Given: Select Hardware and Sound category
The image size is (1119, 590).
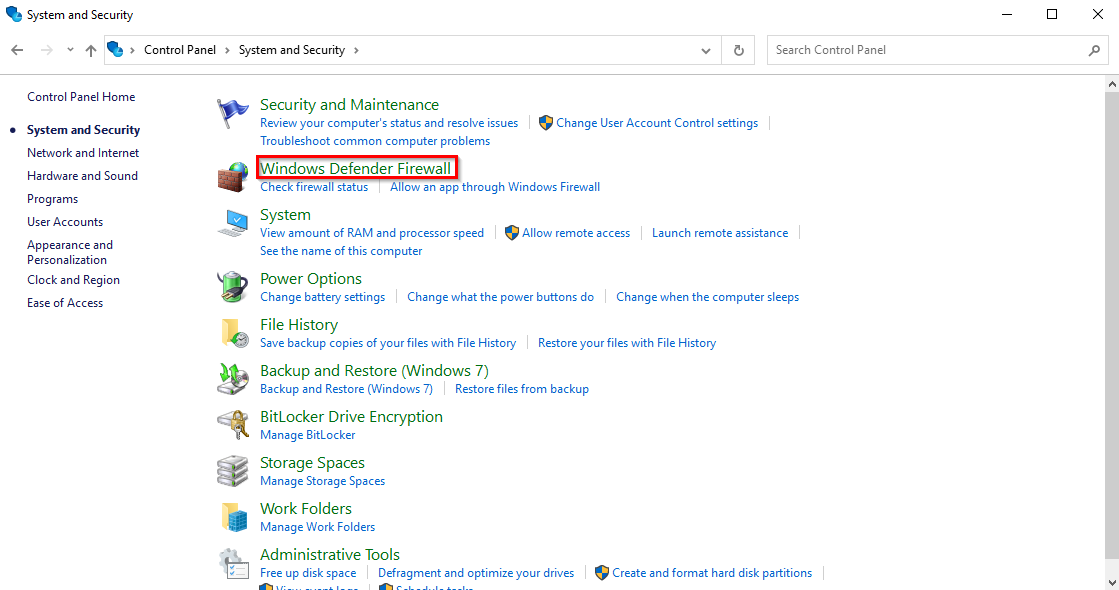Looking at the screenshot, I should click(x=82, y=176).
